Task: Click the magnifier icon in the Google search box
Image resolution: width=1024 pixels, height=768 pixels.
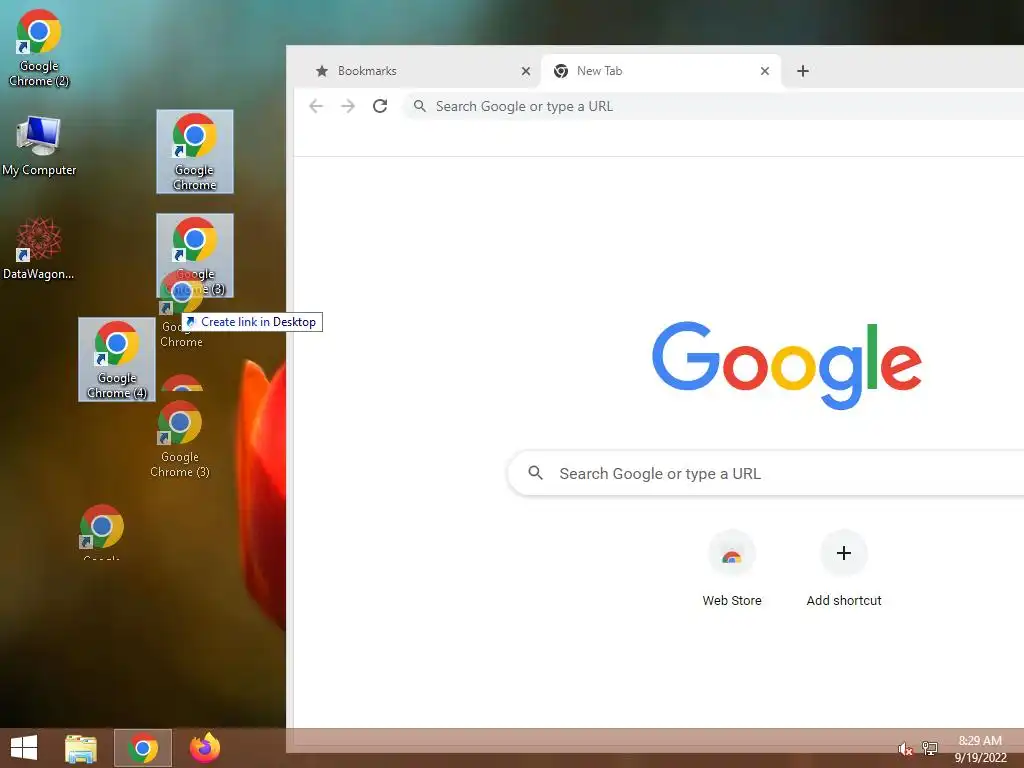Action: 536,473
